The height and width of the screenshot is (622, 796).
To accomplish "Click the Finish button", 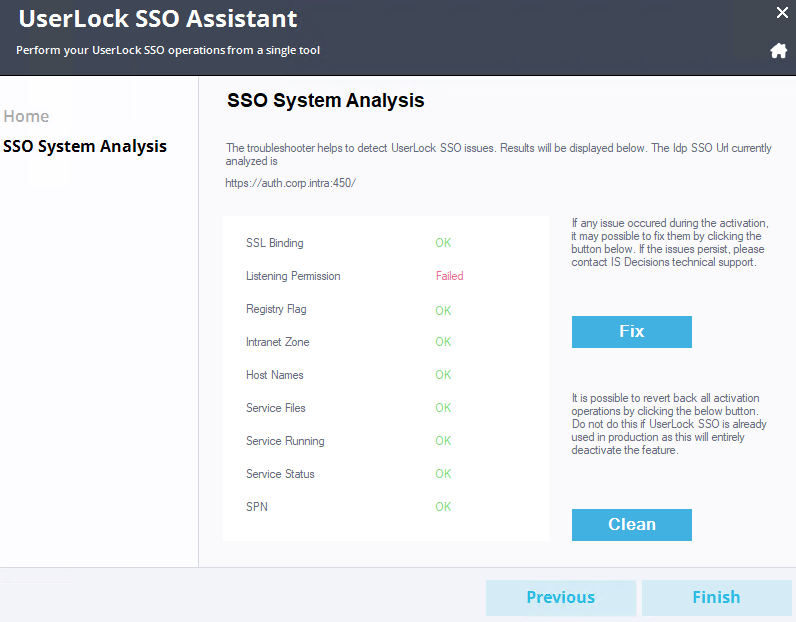I will point(716,597).
